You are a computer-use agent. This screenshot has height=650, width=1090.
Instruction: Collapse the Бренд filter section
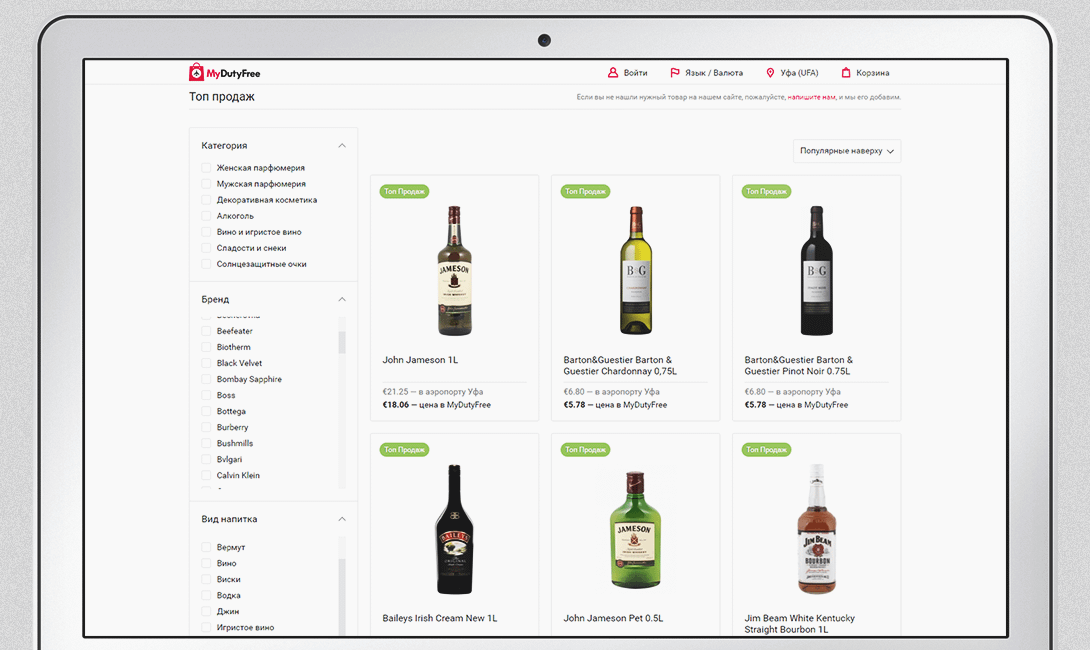(341, 299)
